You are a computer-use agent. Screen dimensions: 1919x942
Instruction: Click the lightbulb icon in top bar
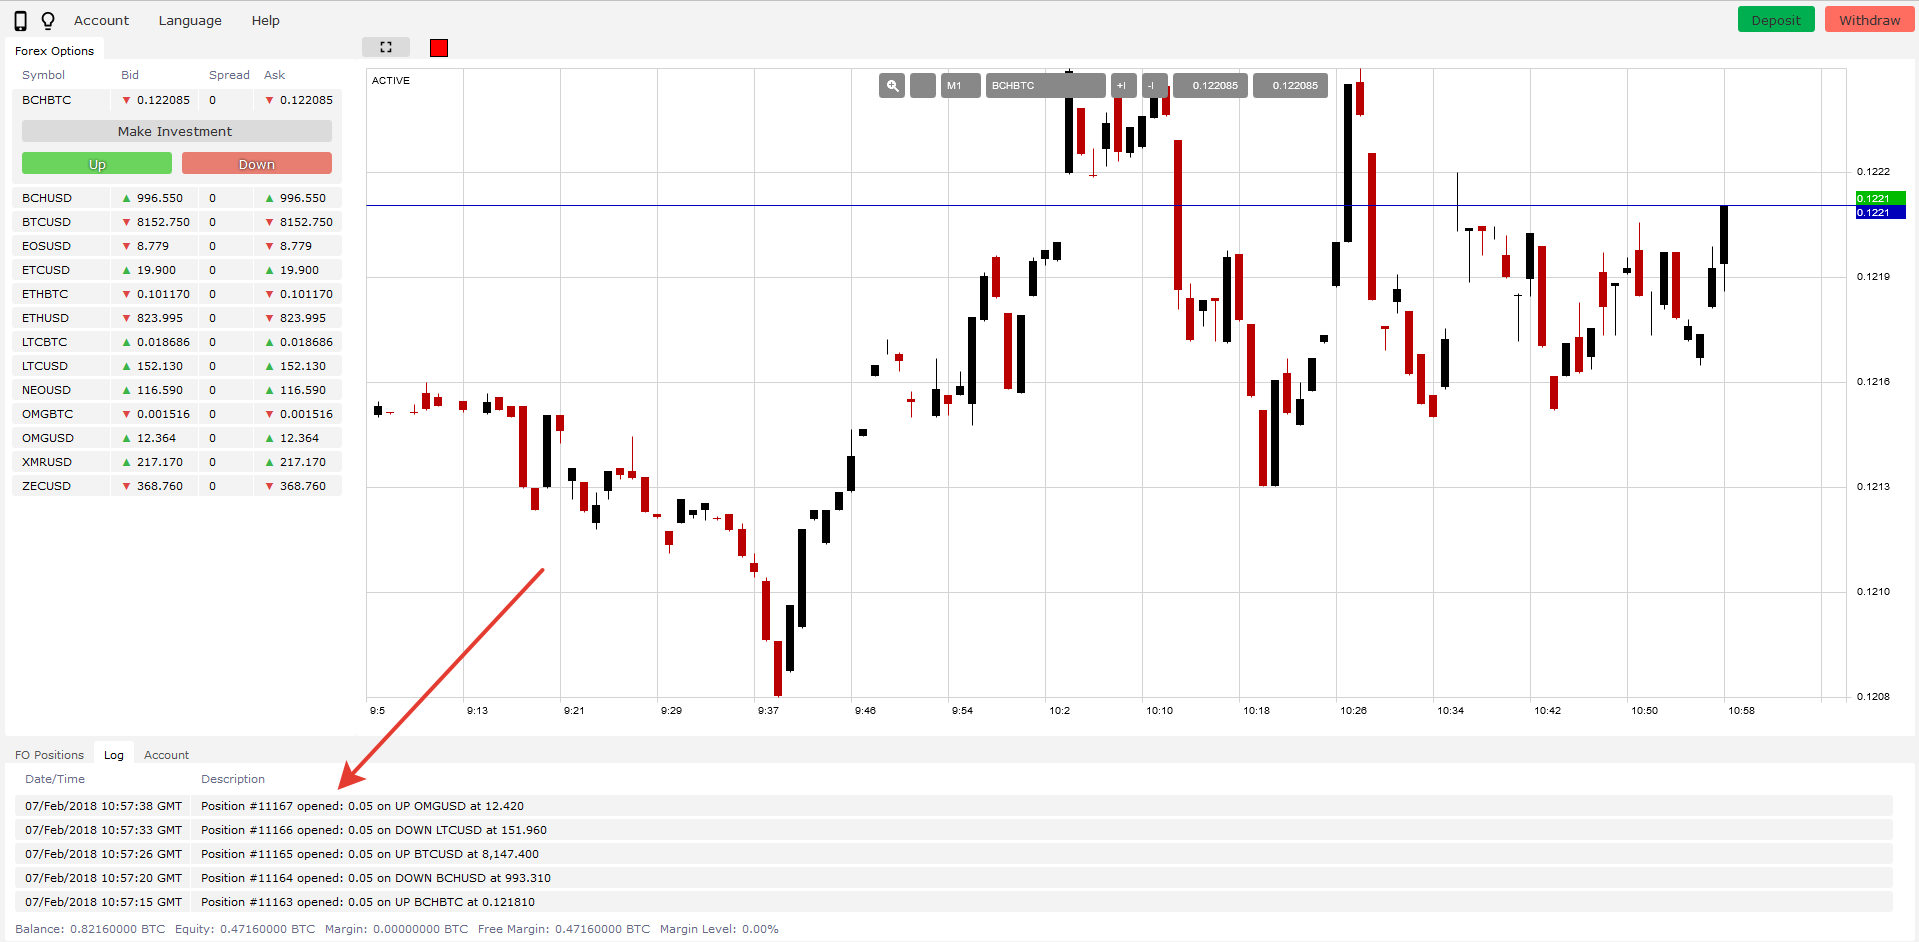pos(48,21)
